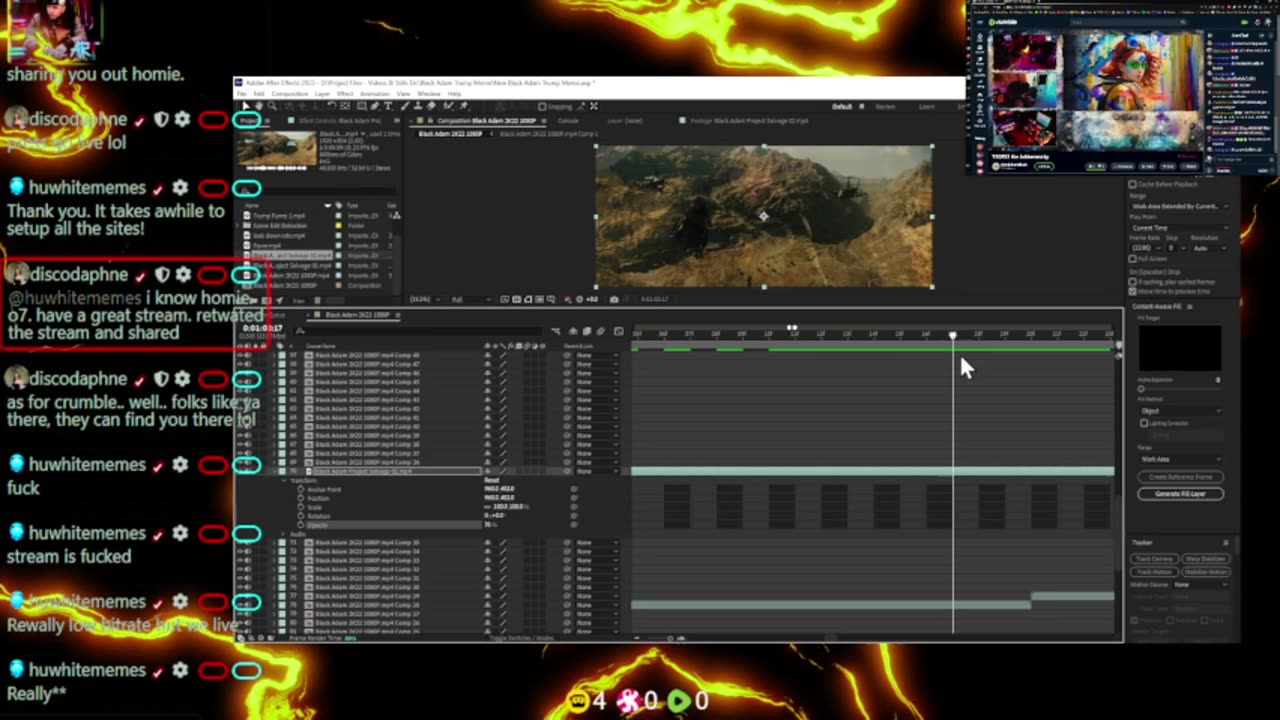Click the Opacity stopwatch icon

(300, 525)
